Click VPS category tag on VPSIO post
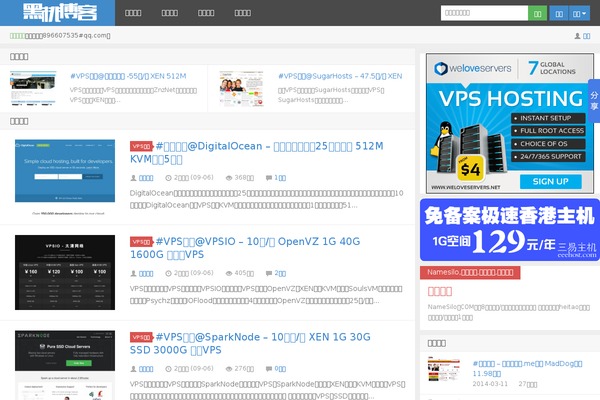This screenshot has height=400, width=600. point(141,242)
